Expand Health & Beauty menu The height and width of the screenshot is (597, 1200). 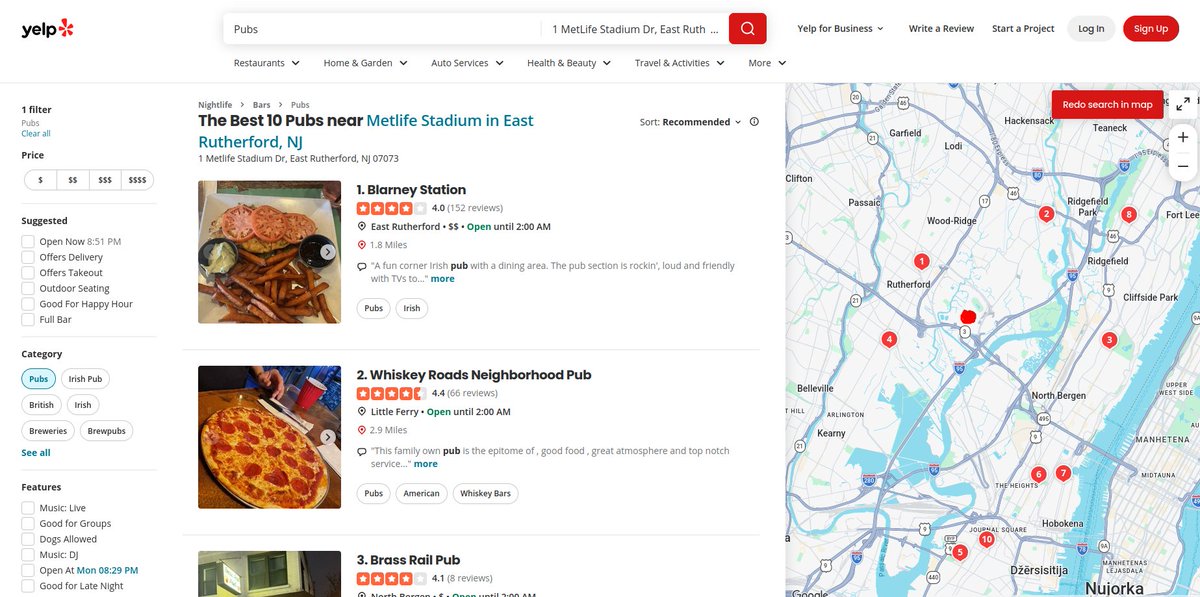pyautogui.click(x=570, y=63)
